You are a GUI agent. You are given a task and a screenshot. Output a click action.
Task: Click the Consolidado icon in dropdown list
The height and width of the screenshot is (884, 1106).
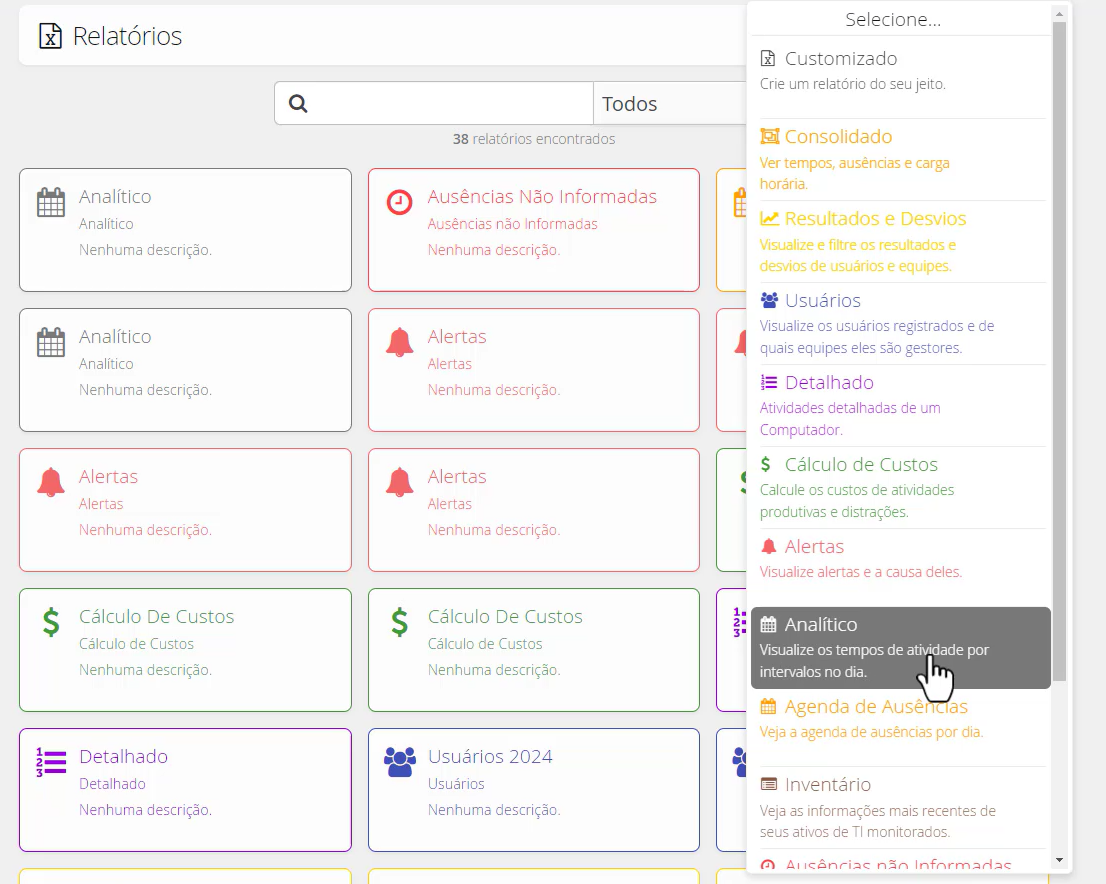pos(770,136)
